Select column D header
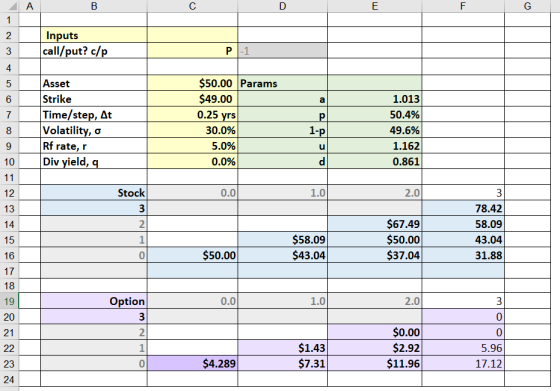 click(282, 6)
